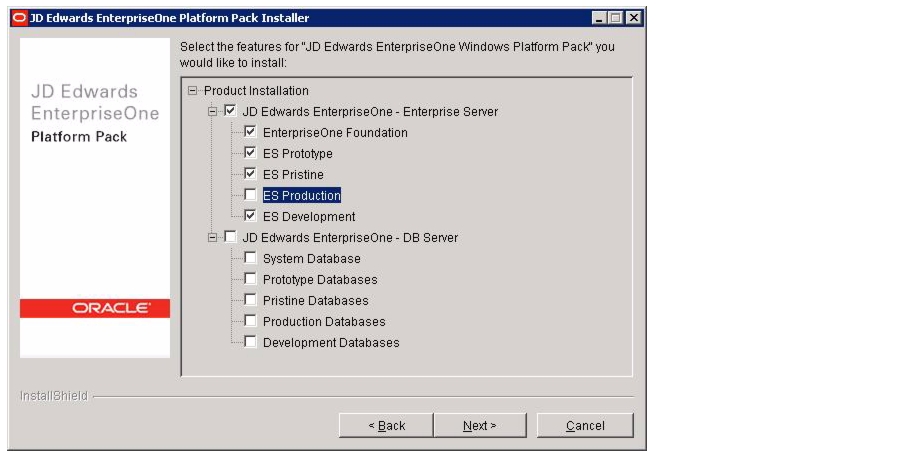This screenshot has width=900, height=460.
Task: Check the ES Production checkbox
Action: tap(250, 195)
